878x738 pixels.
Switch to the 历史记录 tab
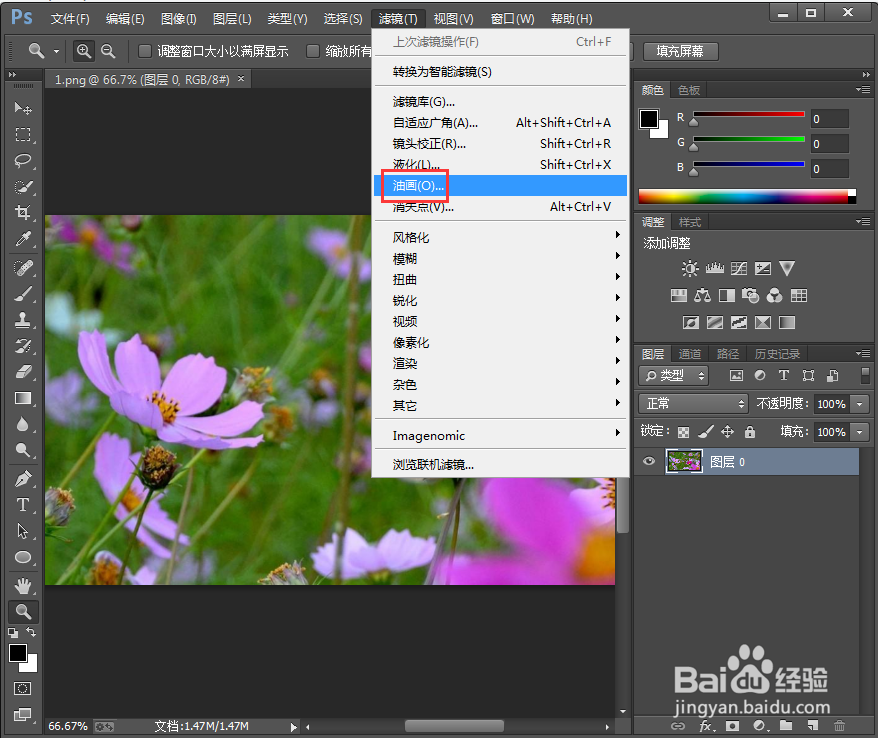777,354
